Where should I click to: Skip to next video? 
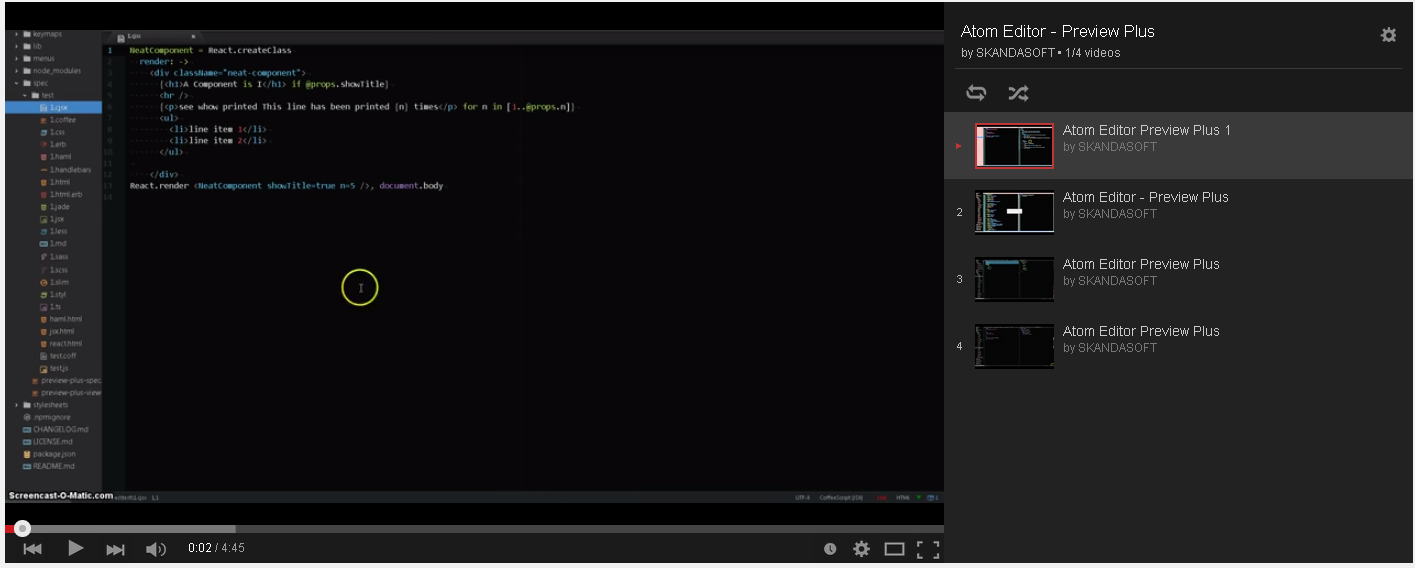click(116, 549)
